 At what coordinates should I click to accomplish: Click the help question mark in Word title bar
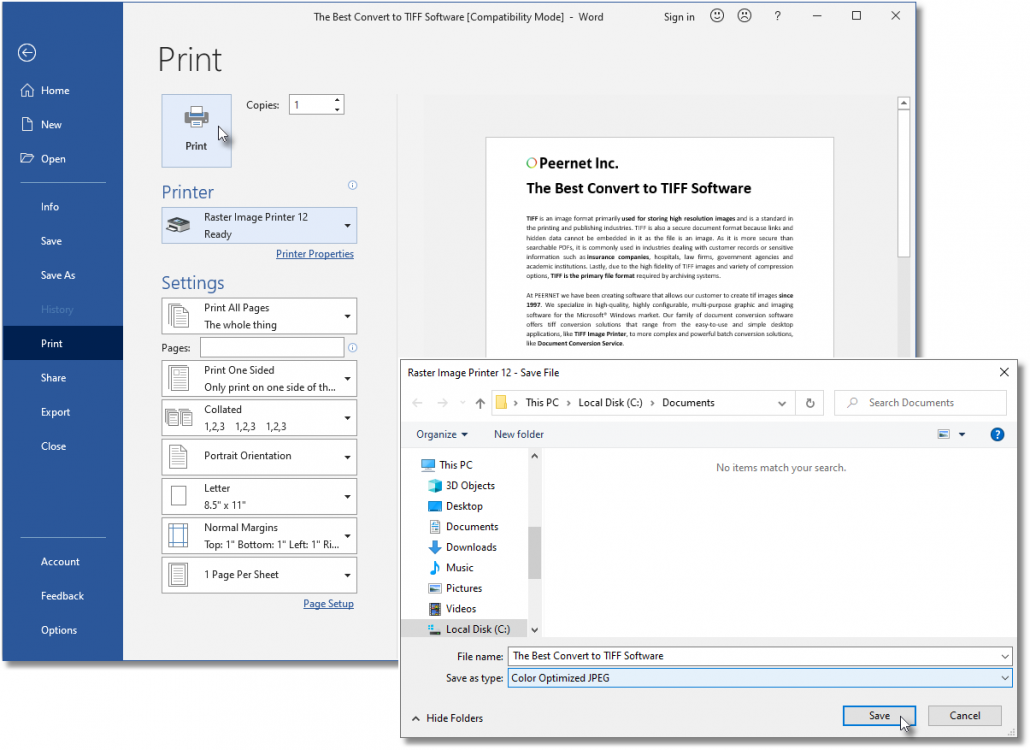pyautogui.click(x=777, y=16)
